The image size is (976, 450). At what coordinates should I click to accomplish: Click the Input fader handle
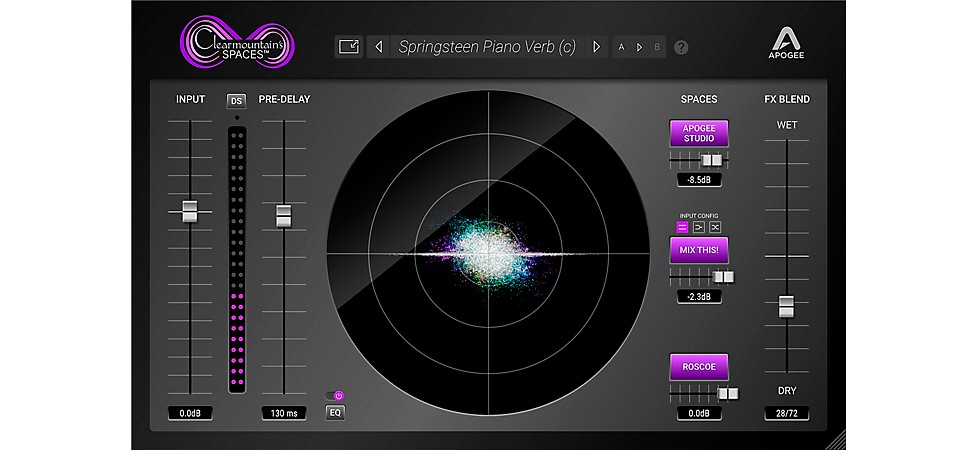click(x=190, y=211)
